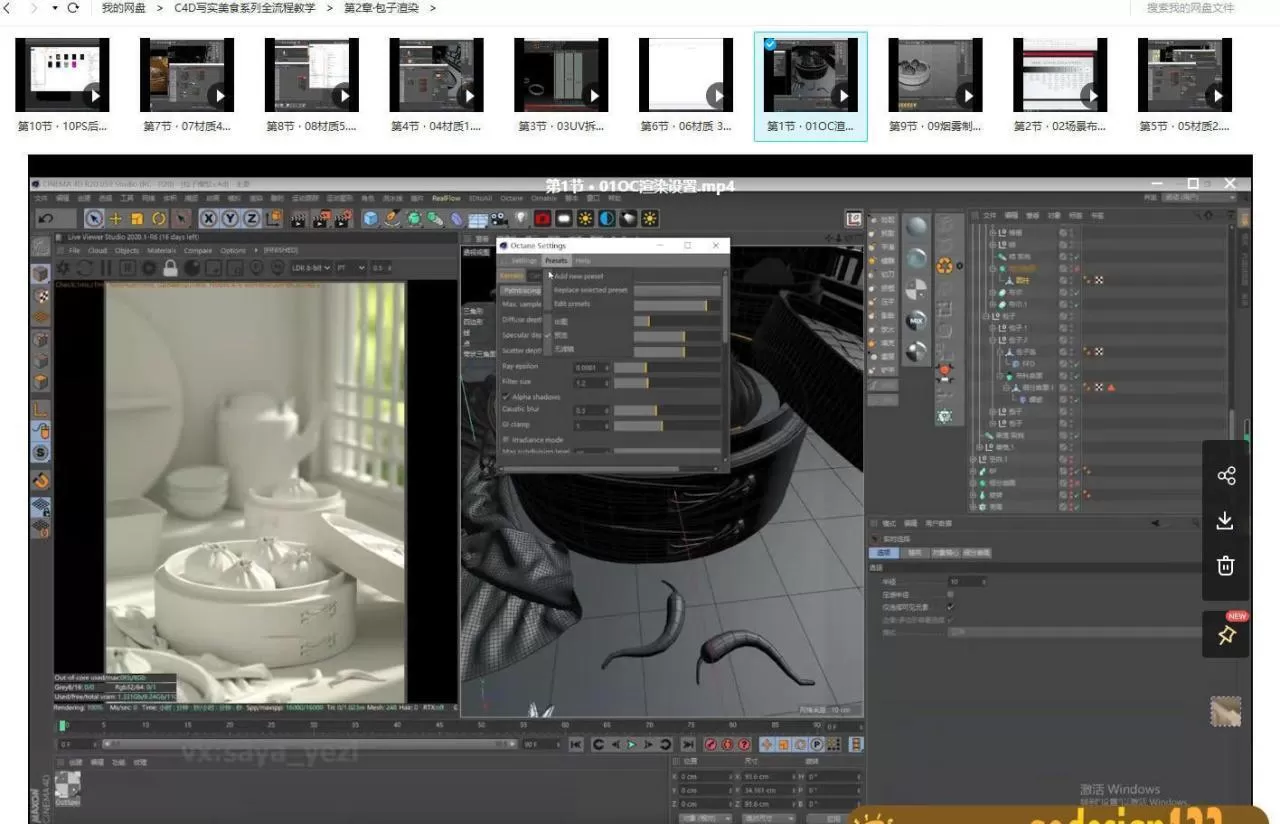The width and height of the screenshot is (1280, 824).
Task: Open the 第9节 video thumbnail
Action: (935, 75)
